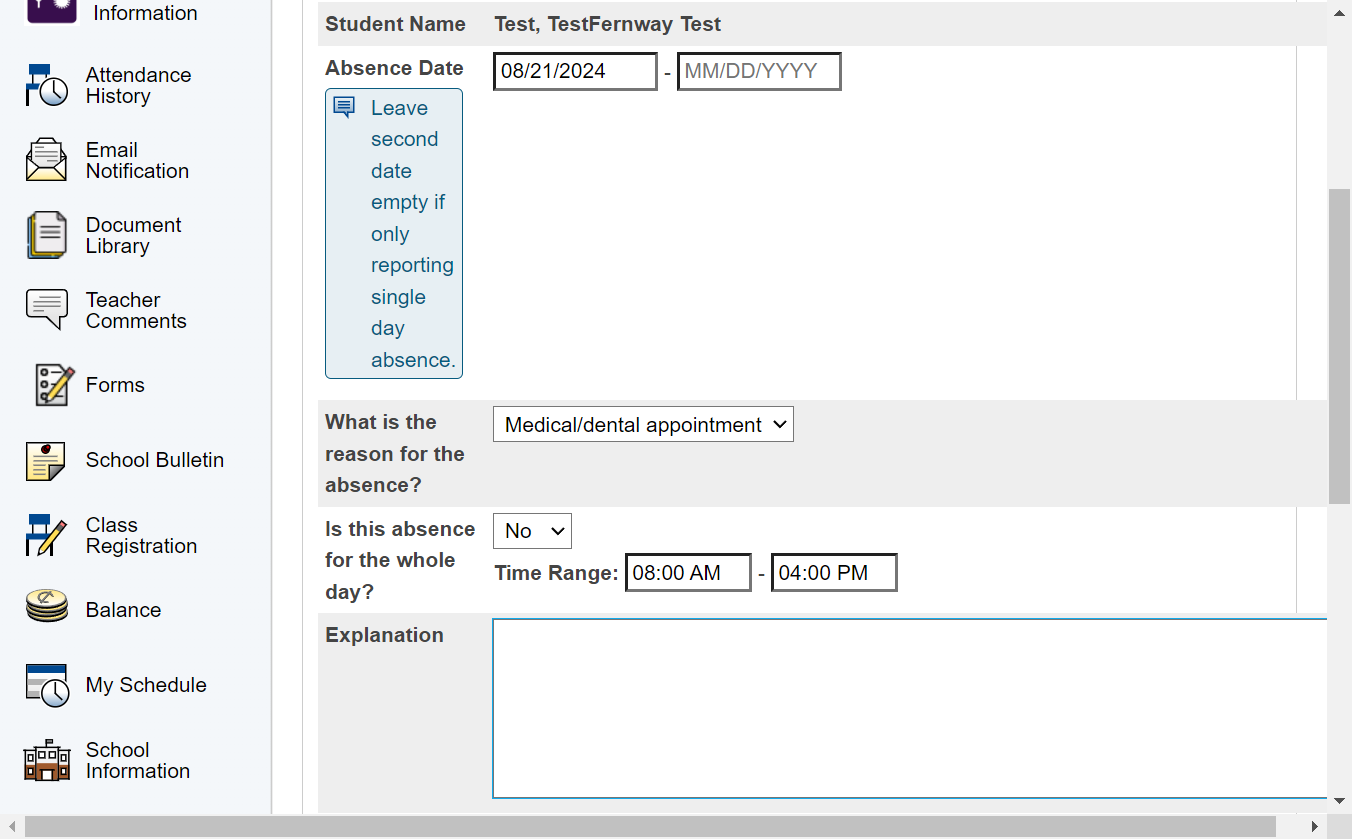Navigate to Document Library
The height and width of the screenshot is (839, 1352).
point(133,235)
